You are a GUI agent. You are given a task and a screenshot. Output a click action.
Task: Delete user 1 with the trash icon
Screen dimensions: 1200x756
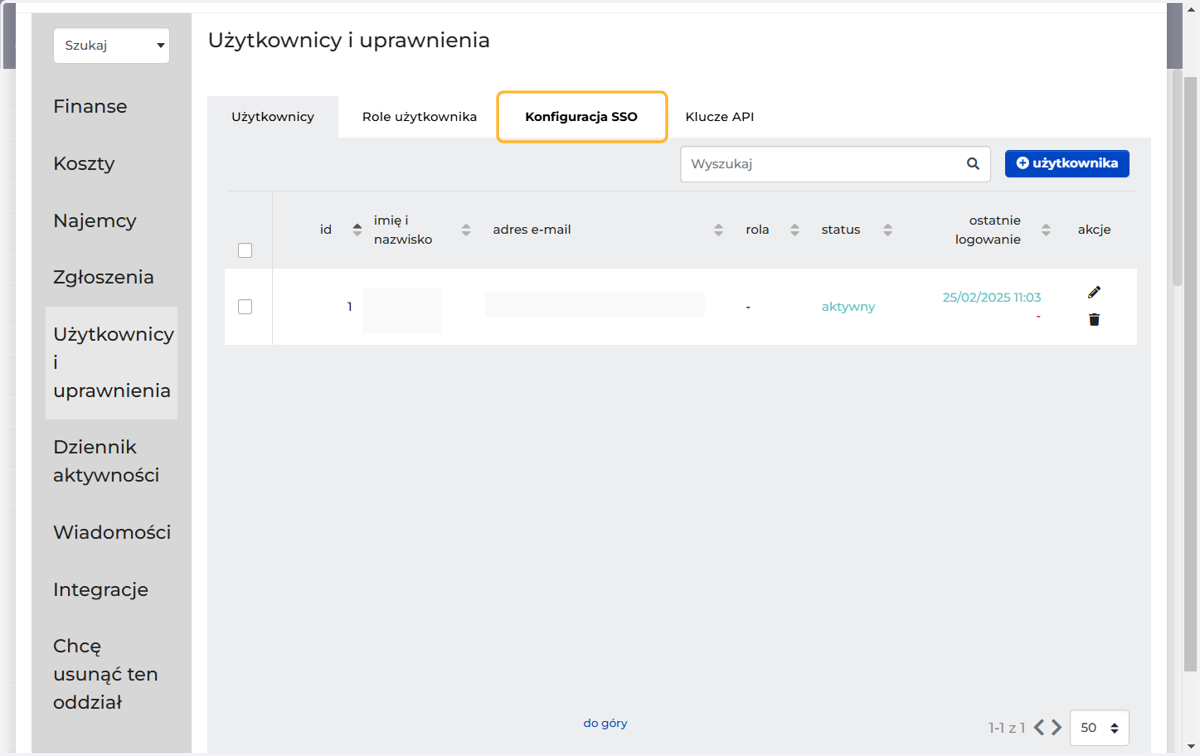click(1094, 319)
